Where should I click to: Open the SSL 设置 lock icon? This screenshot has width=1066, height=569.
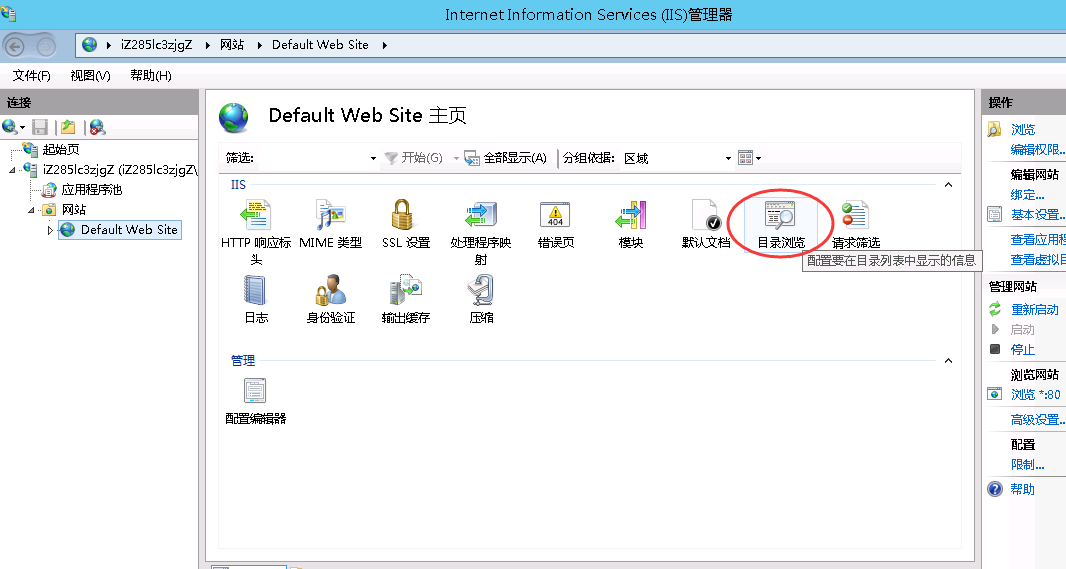(405, 216)
